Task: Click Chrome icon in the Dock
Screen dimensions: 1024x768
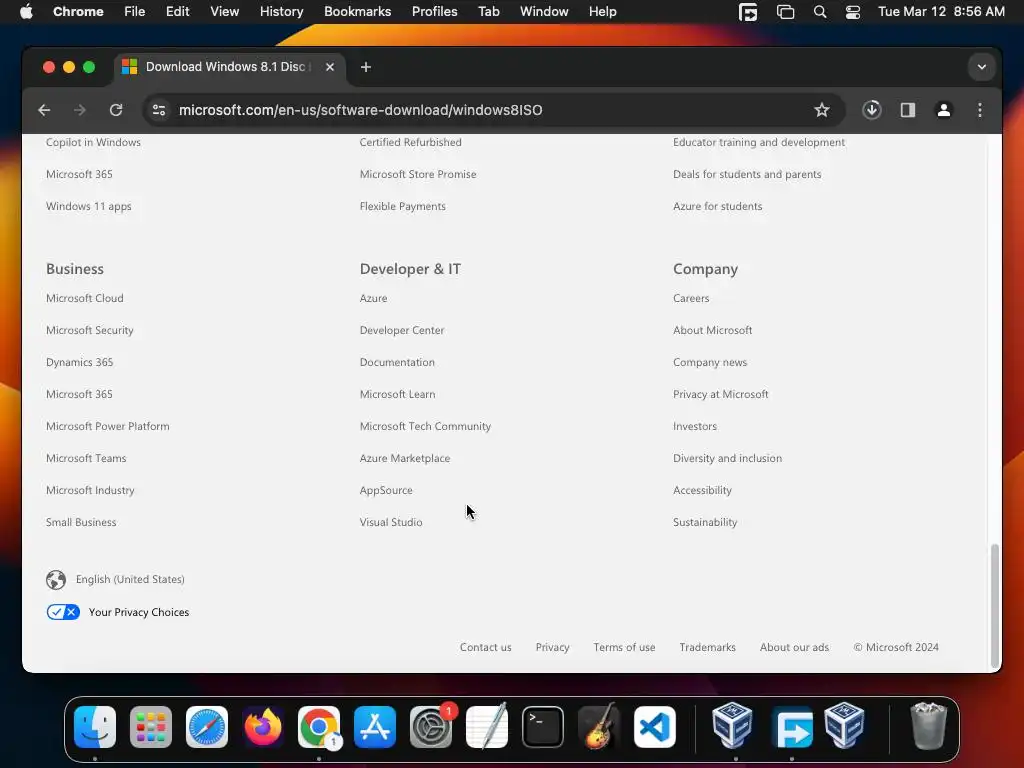Action: click(x=319, y=726)
